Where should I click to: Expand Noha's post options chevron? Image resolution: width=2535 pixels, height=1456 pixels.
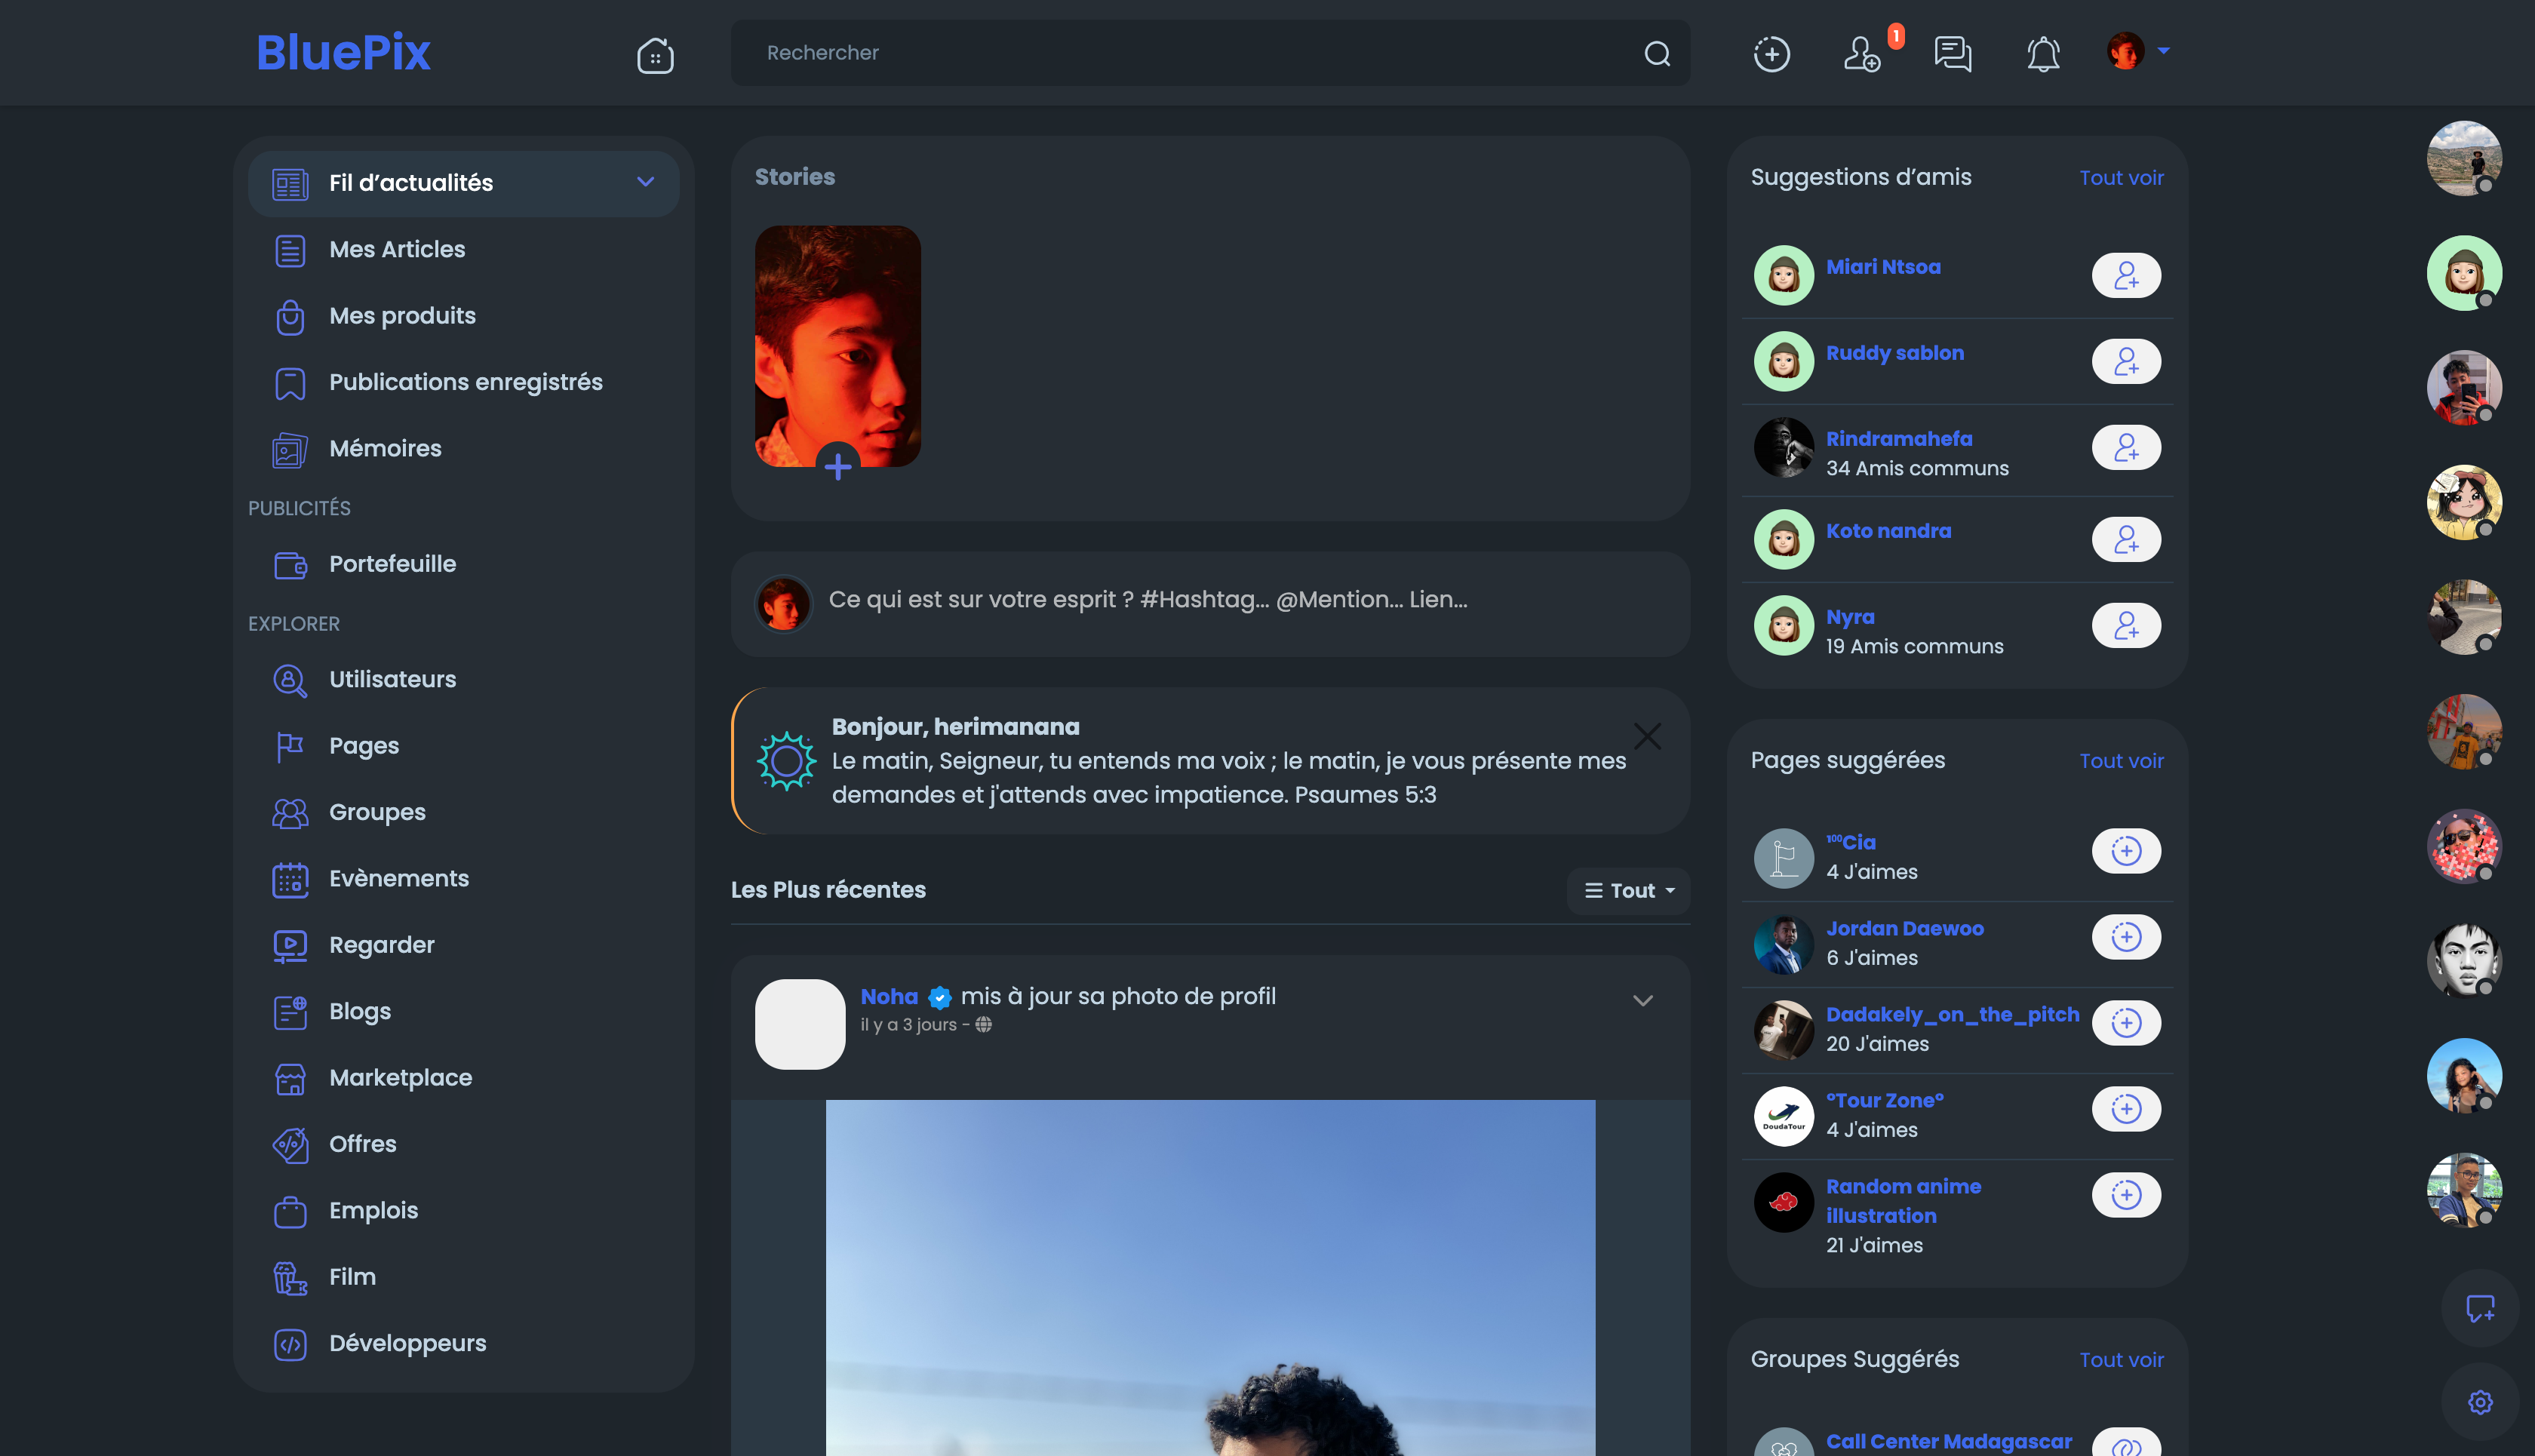1642,1000
